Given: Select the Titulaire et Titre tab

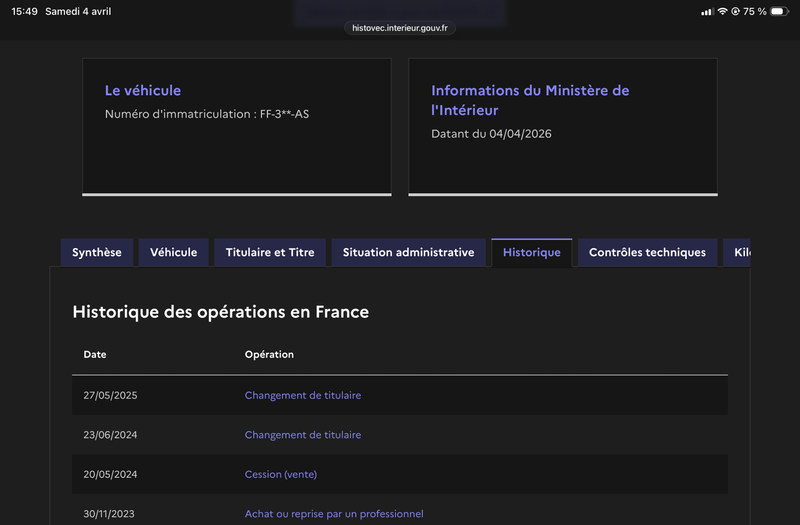Looking at the screenshot, I should (x=270, y=253).
